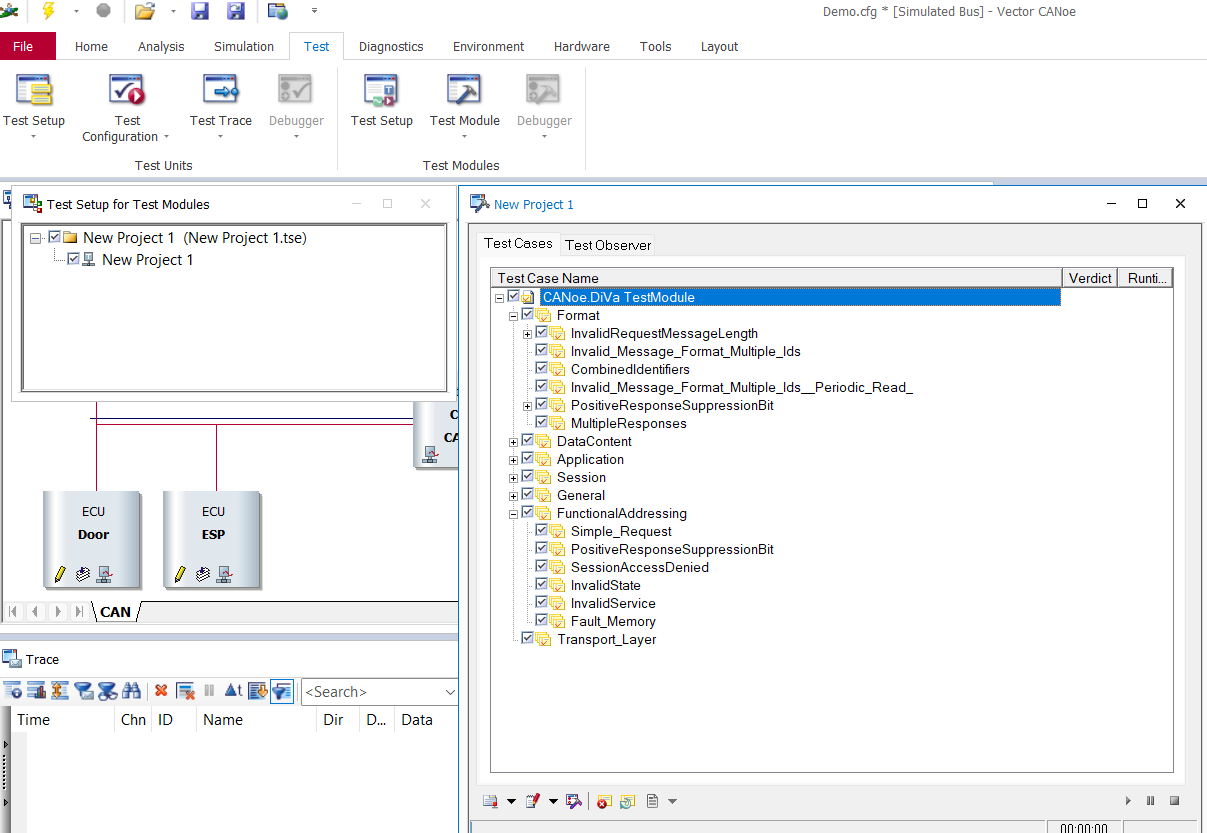Image resolution: width=1207 pixels, height=833 pixels.
Task: Switch to the Analysis ribbon tab
Action: click(x=161, y=46)
